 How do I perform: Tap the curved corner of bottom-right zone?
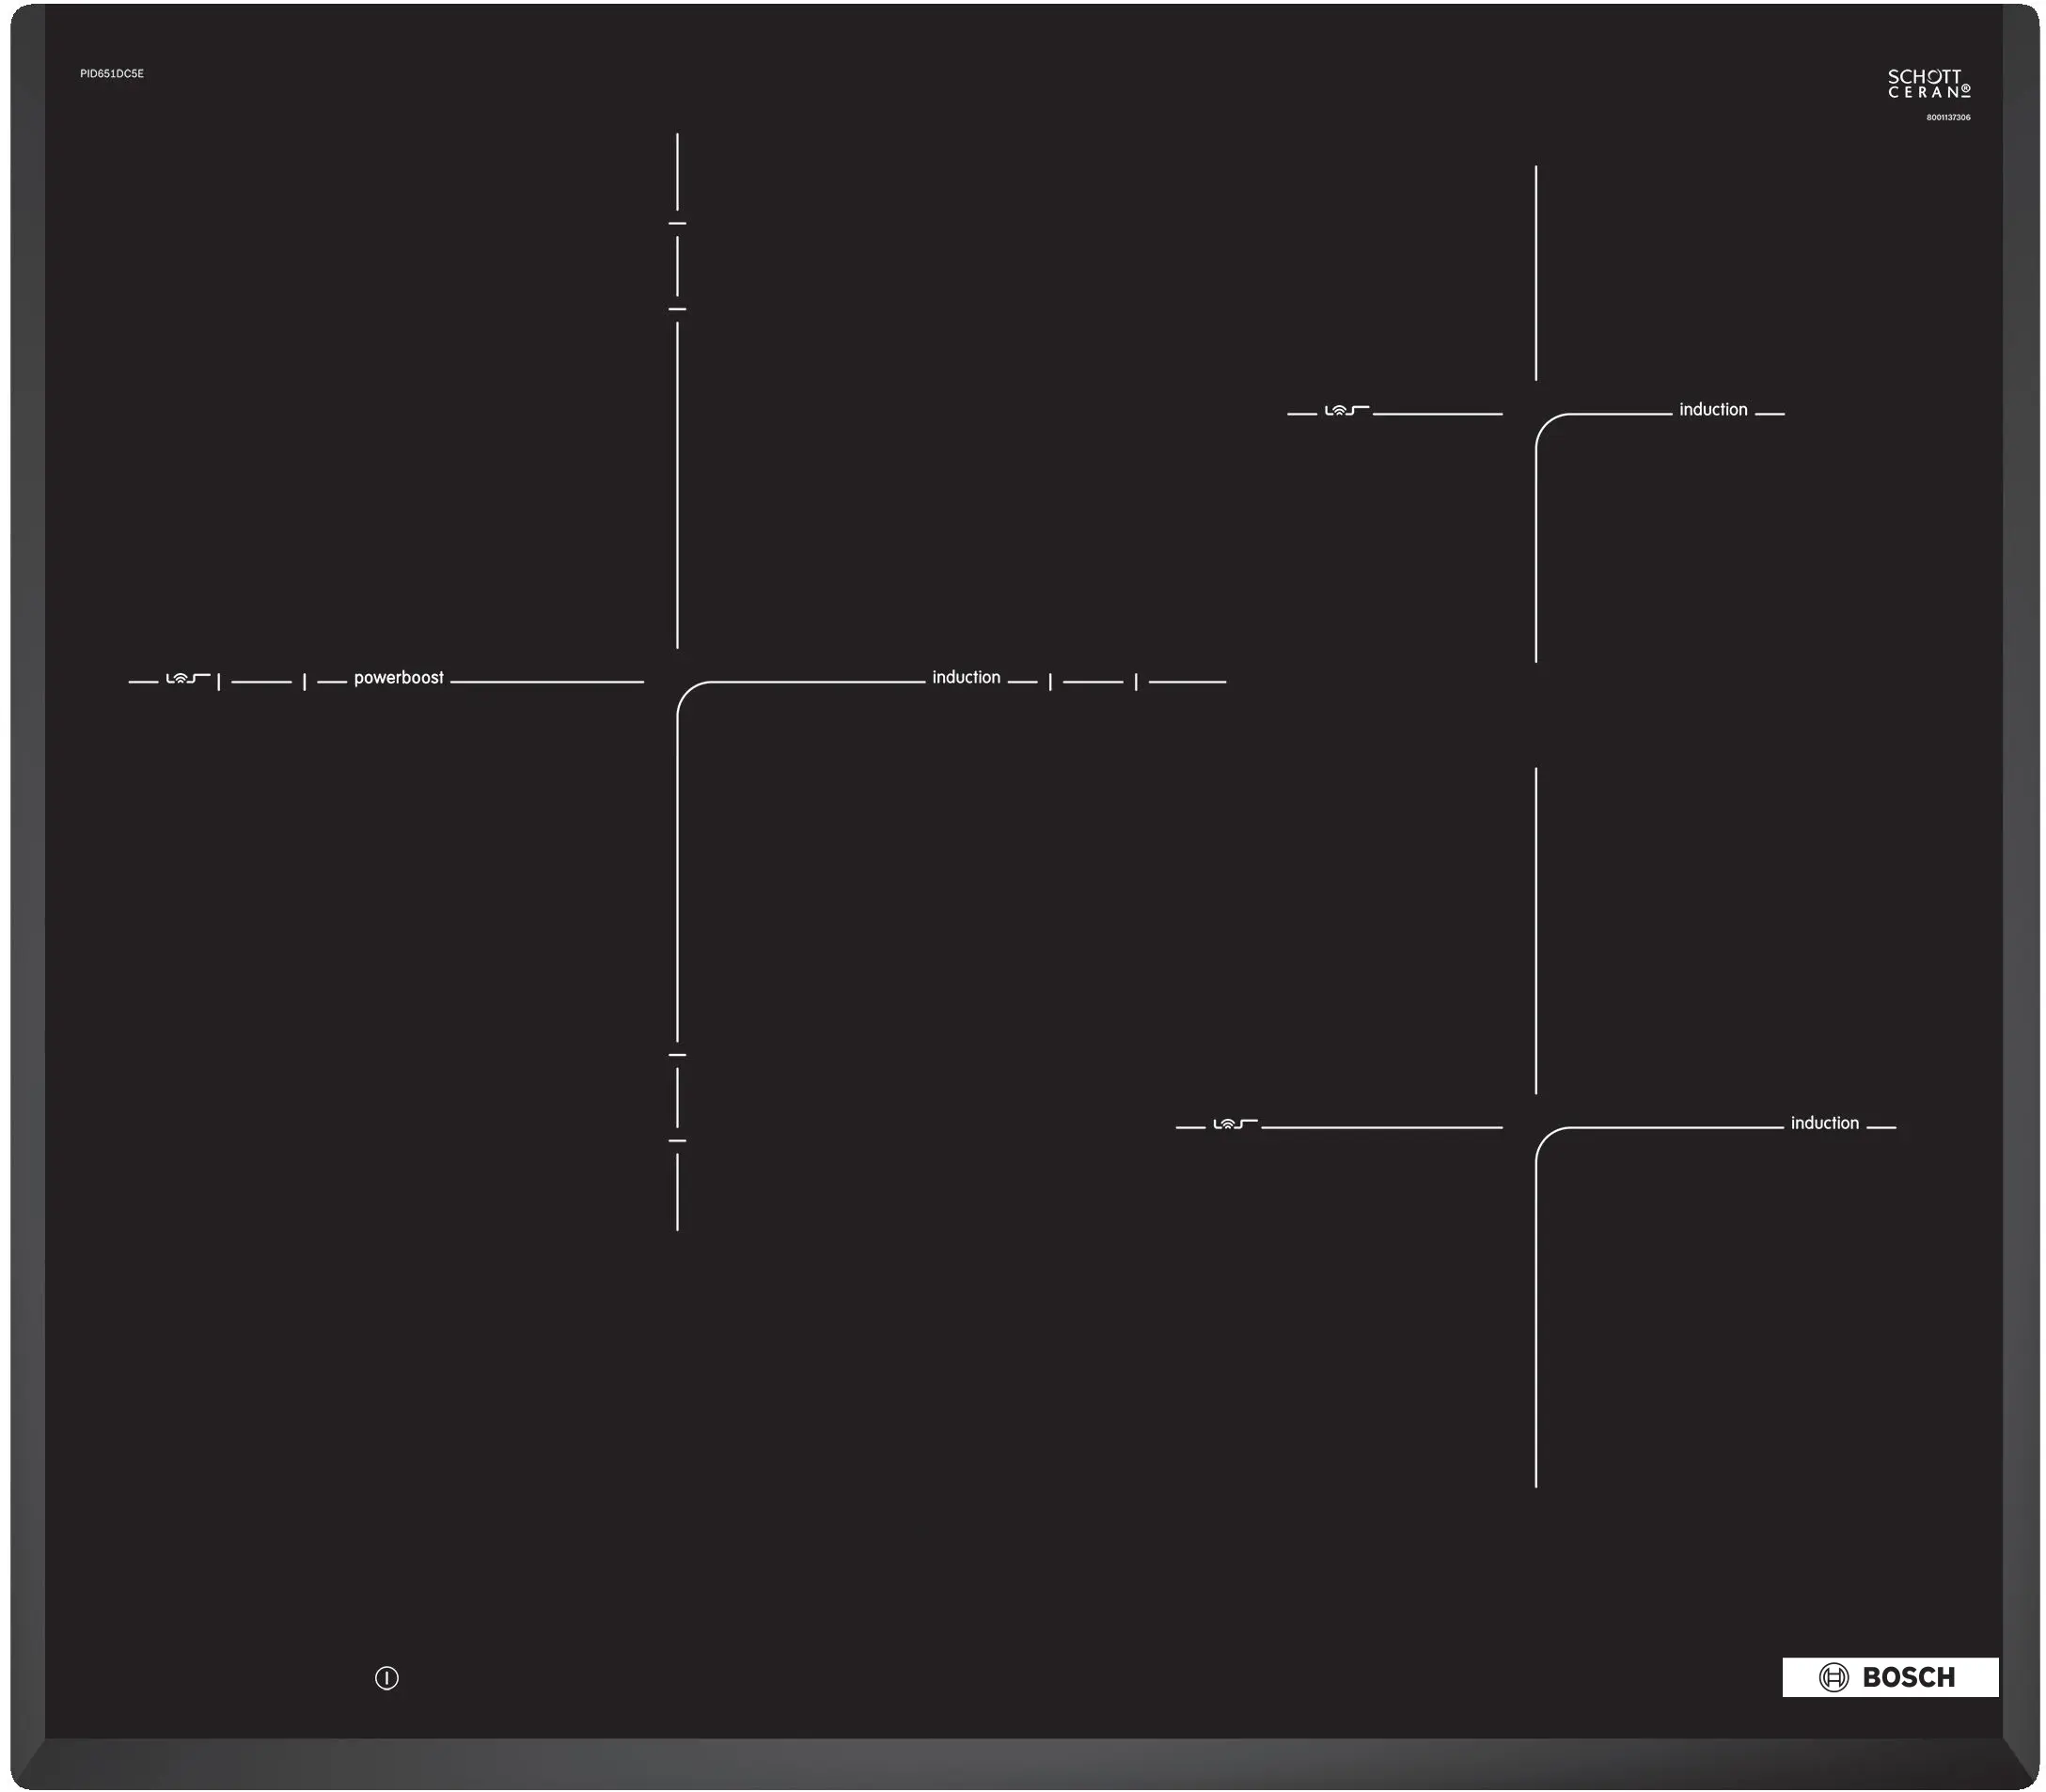tap(1546, 1138)
